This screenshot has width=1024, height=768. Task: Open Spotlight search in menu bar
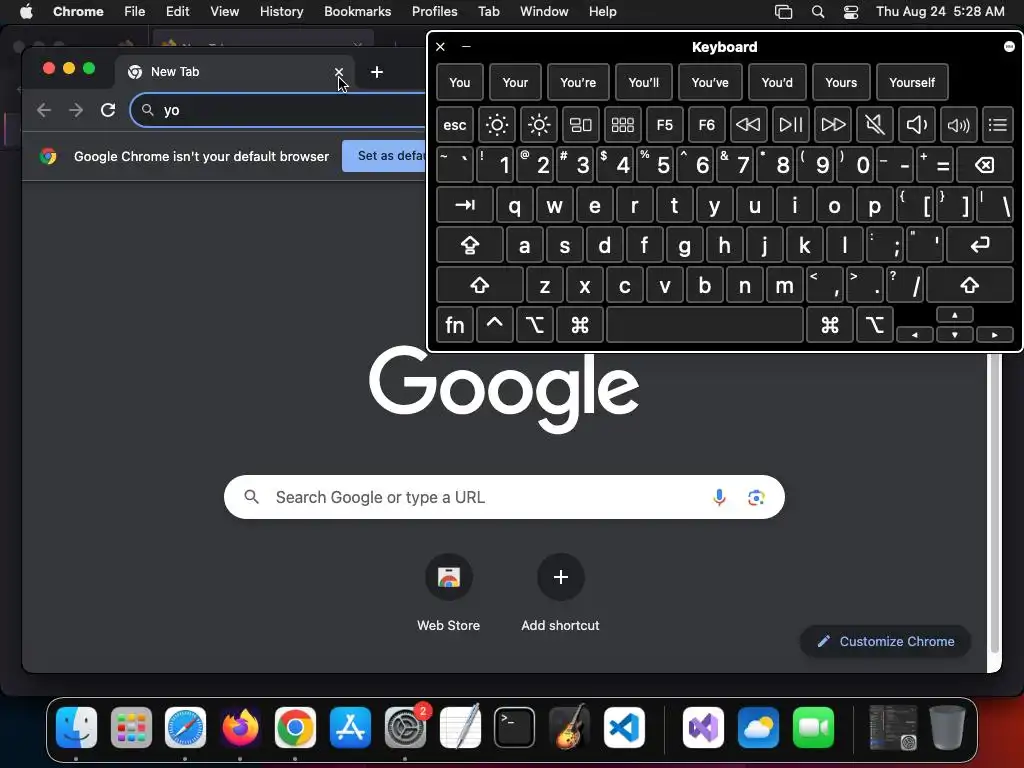[x=818, y=12]
